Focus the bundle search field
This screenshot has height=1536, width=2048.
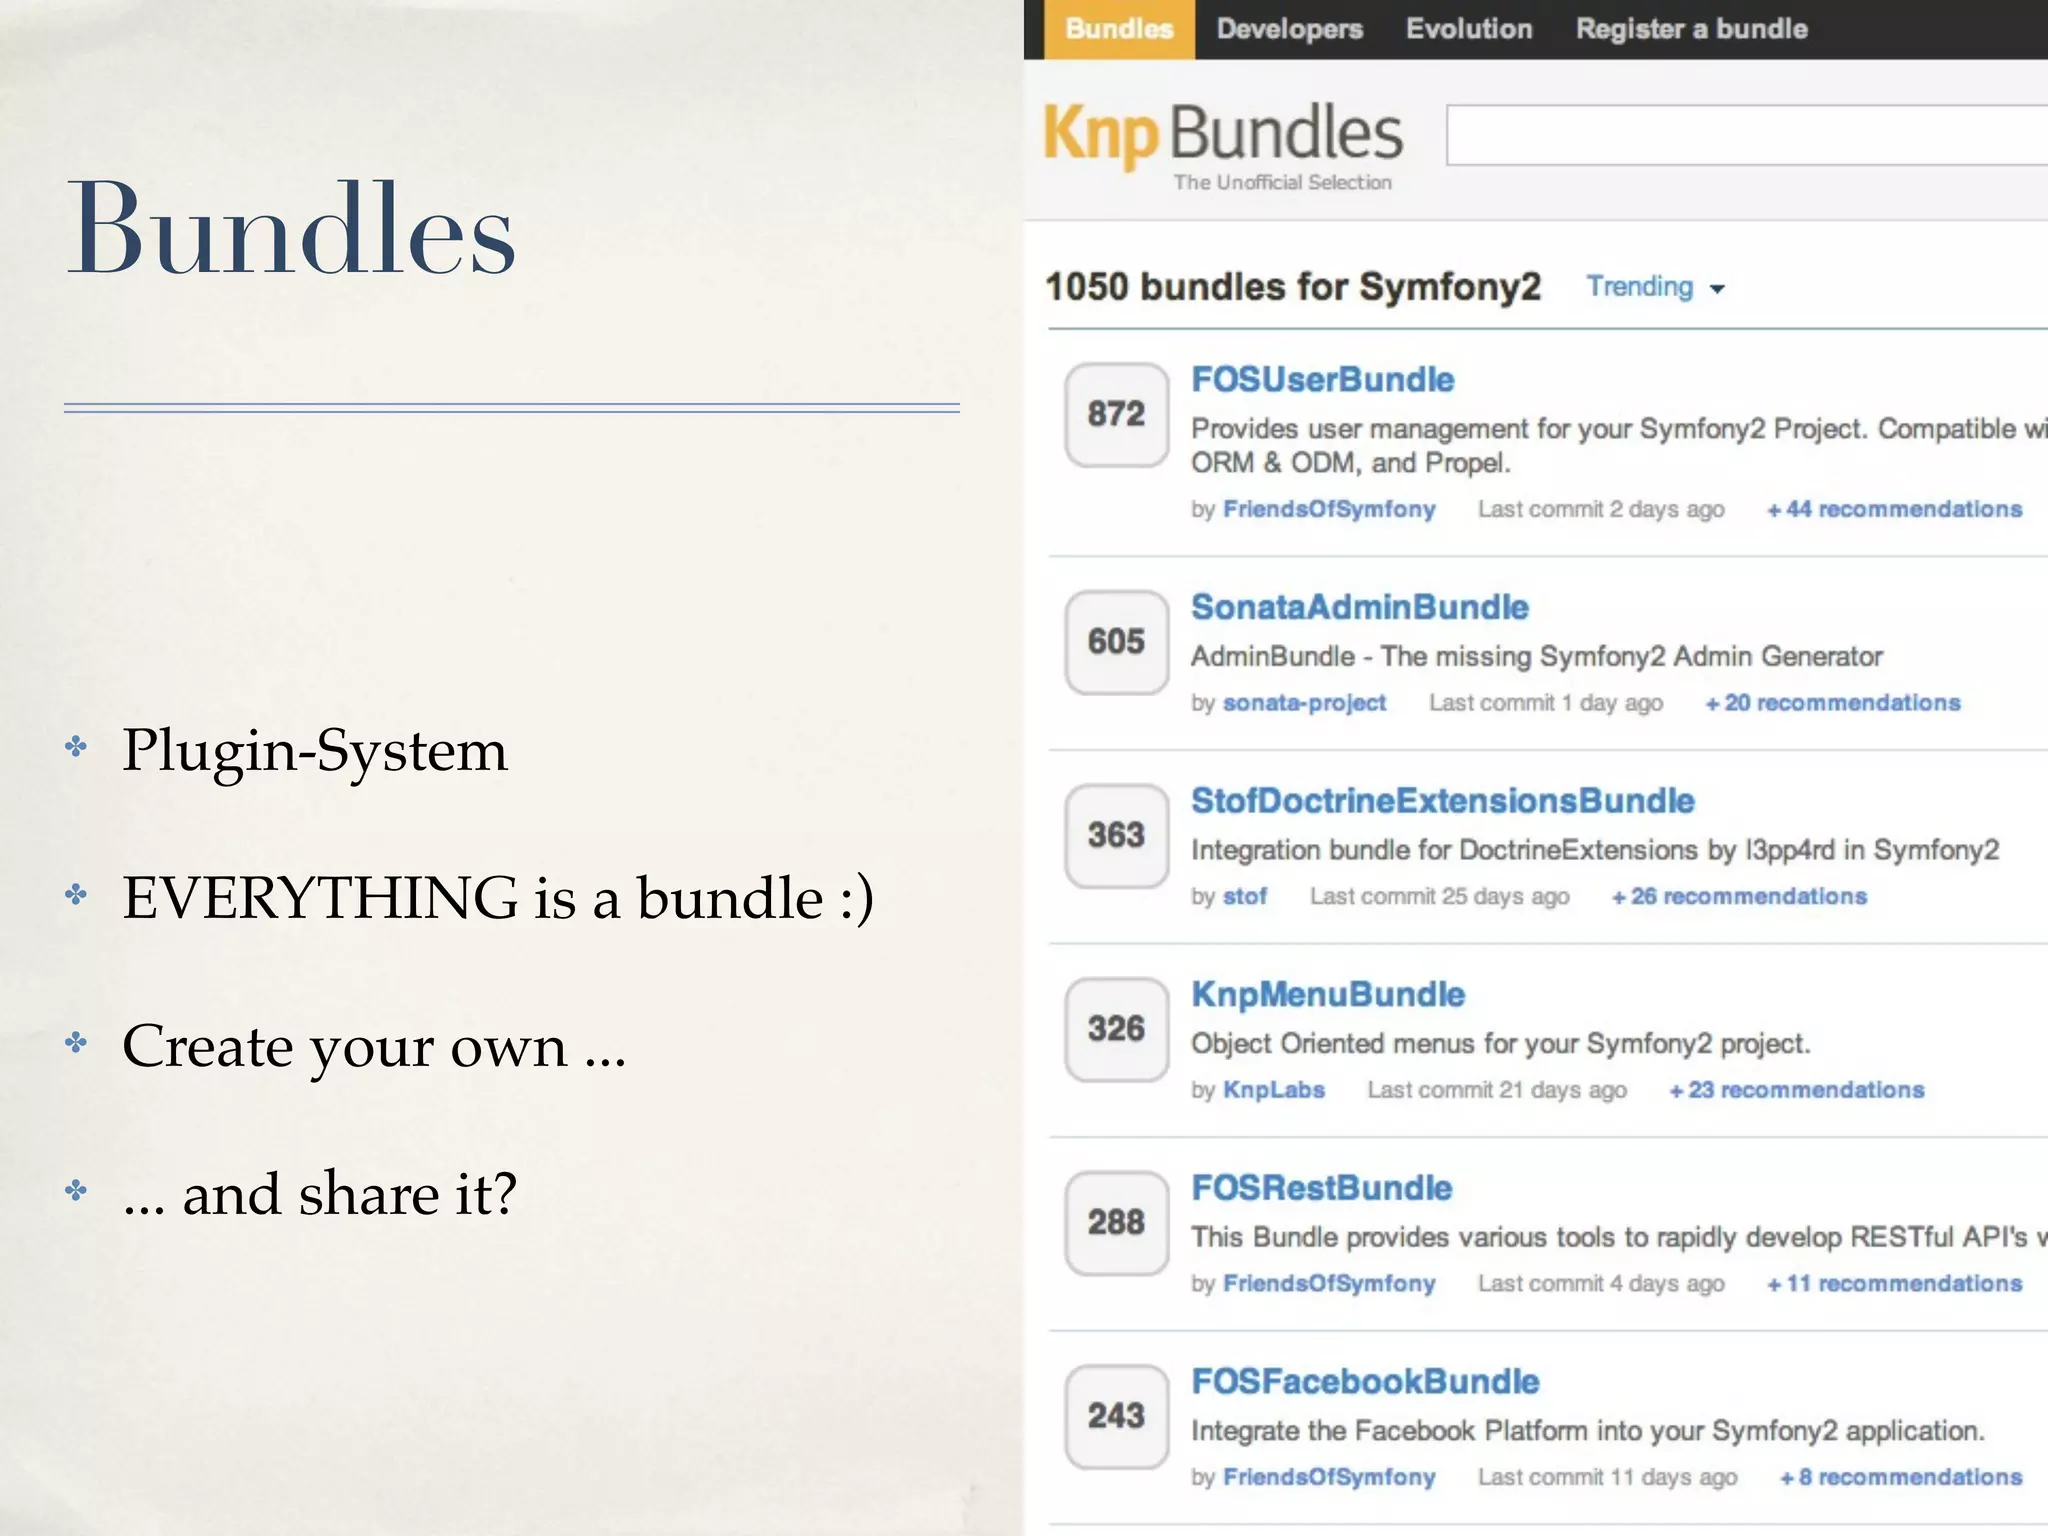click(x=1746, y=135)
